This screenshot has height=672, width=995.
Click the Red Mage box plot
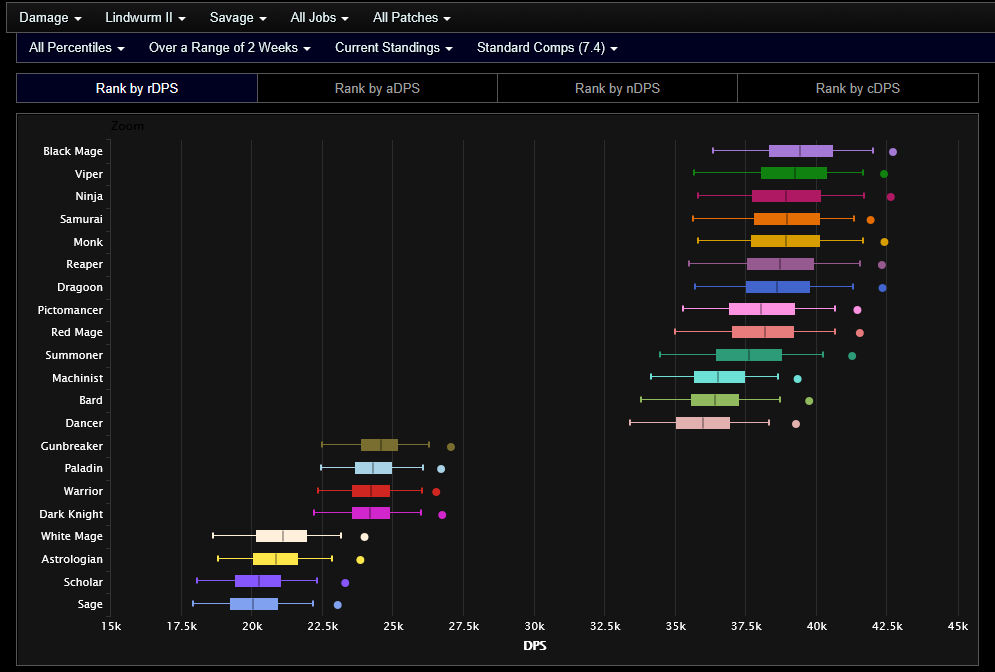763,332
